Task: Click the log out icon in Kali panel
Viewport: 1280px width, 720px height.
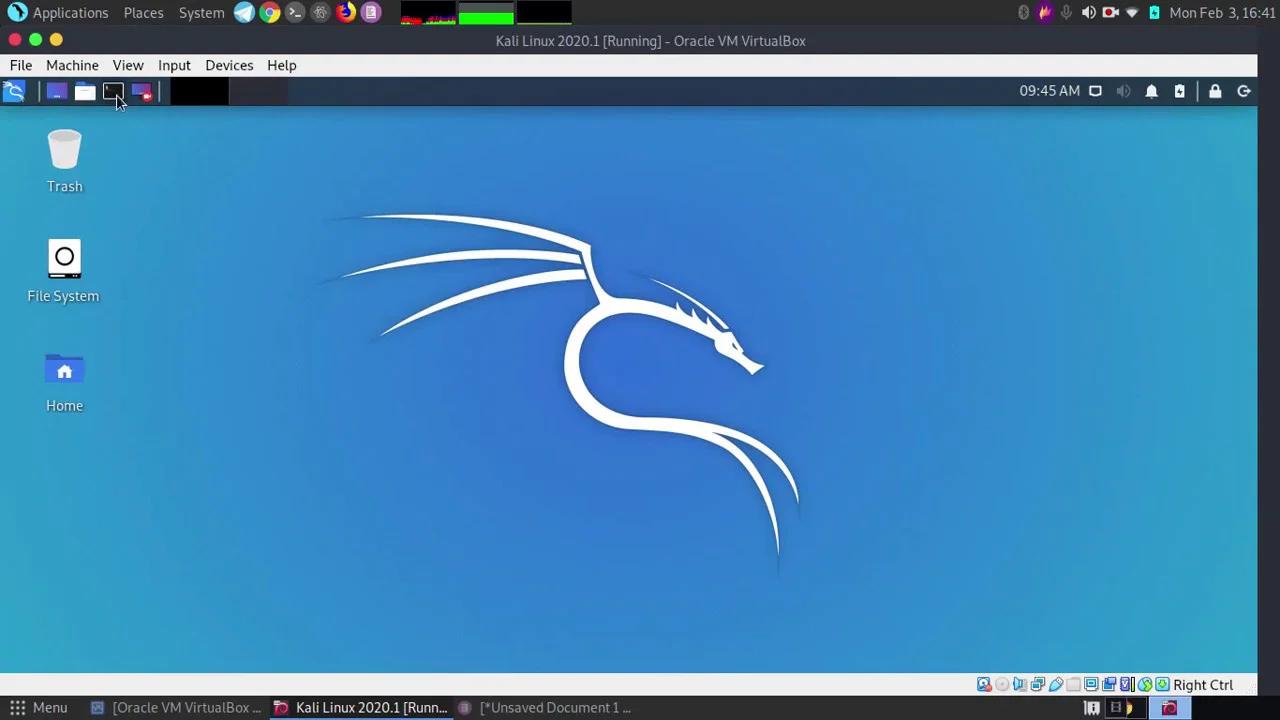Action: 1244,91
